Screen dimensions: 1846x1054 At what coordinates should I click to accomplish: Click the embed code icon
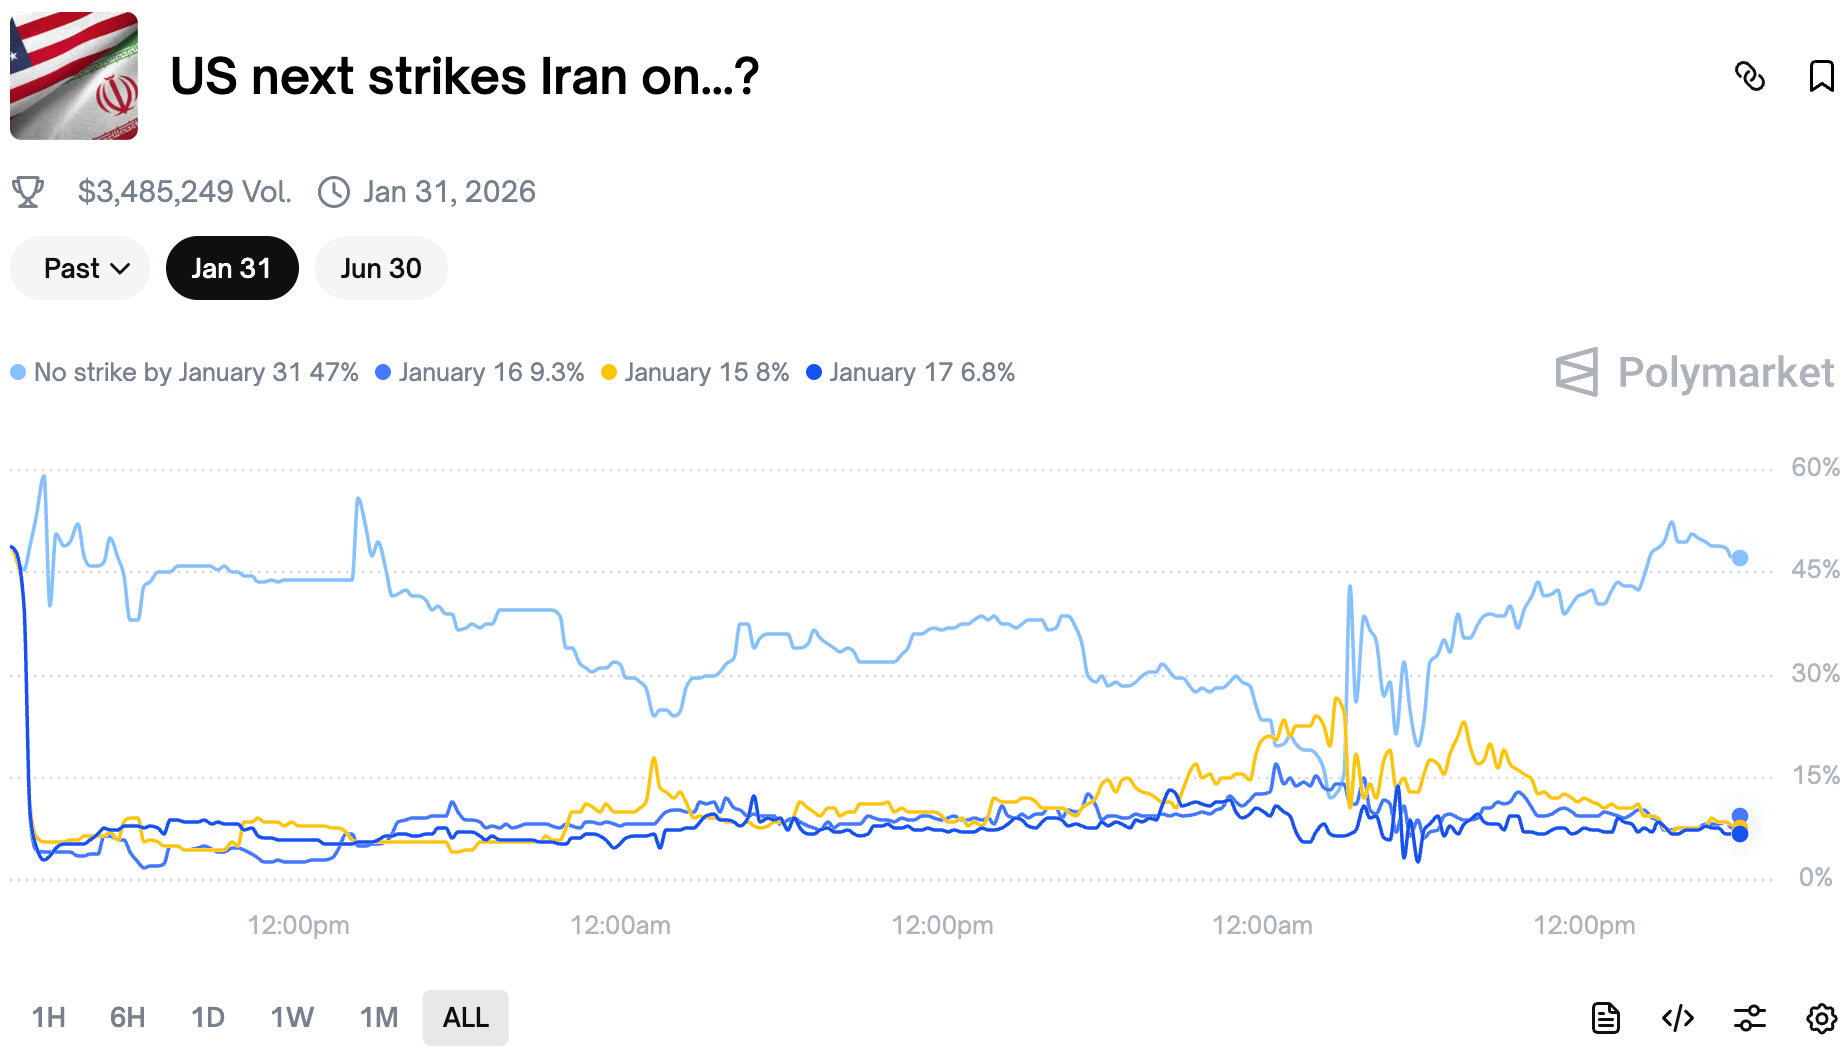click(x=1677, y=1018)
